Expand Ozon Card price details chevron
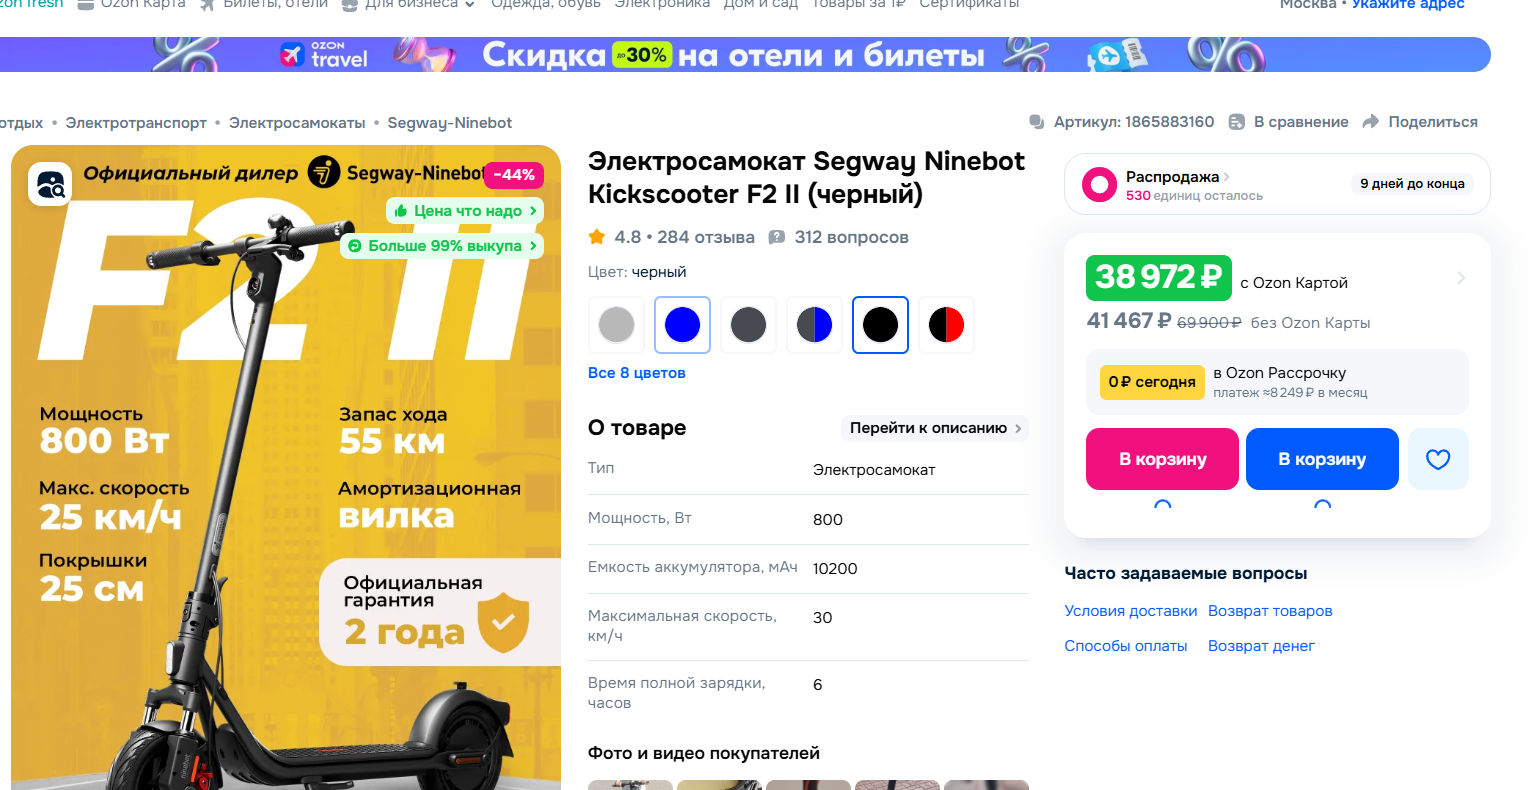Image resolution: width=1534 pixels, height=790 pixels. [x=1461, y=278]
